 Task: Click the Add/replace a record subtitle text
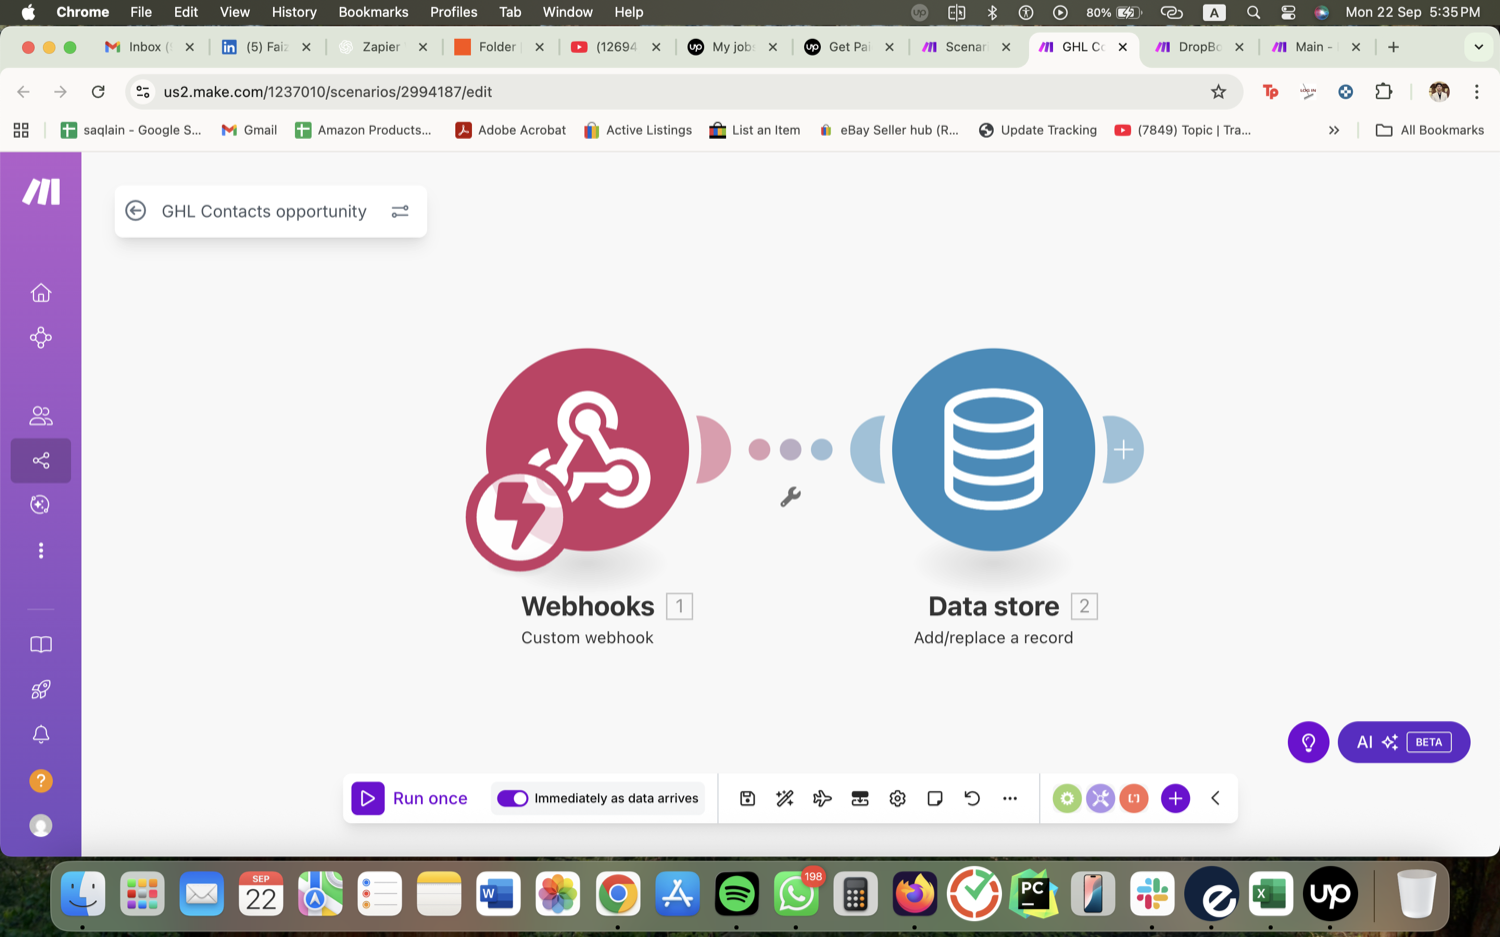click(x=993, y=638)
